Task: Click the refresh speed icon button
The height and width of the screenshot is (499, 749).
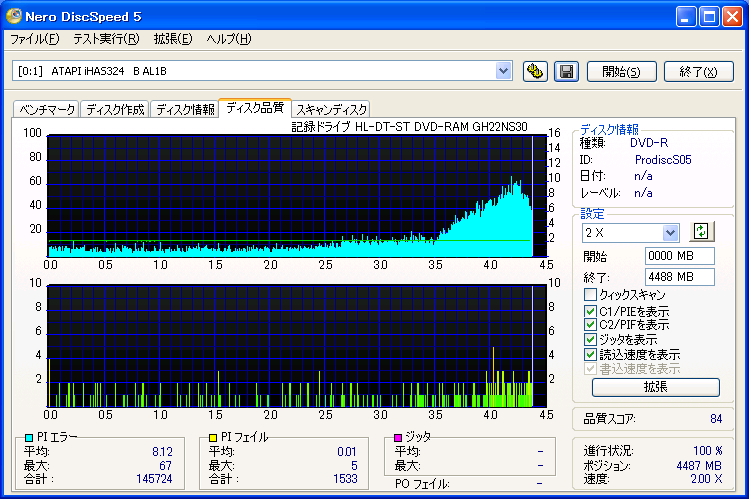Action: 701,232
